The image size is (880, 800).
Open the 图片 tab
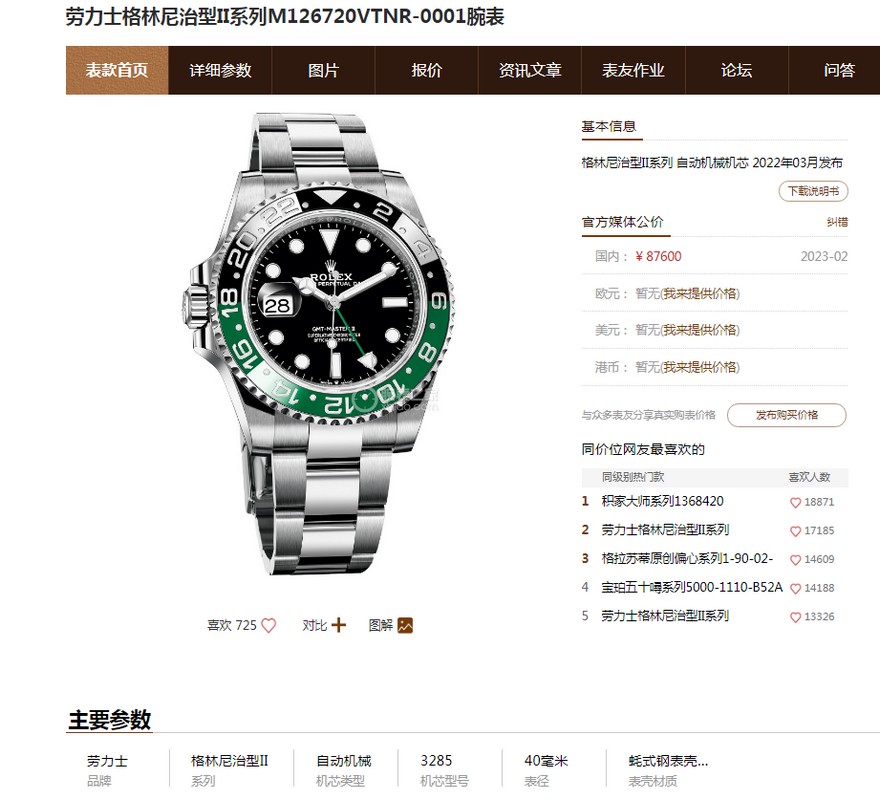point(323,70)
